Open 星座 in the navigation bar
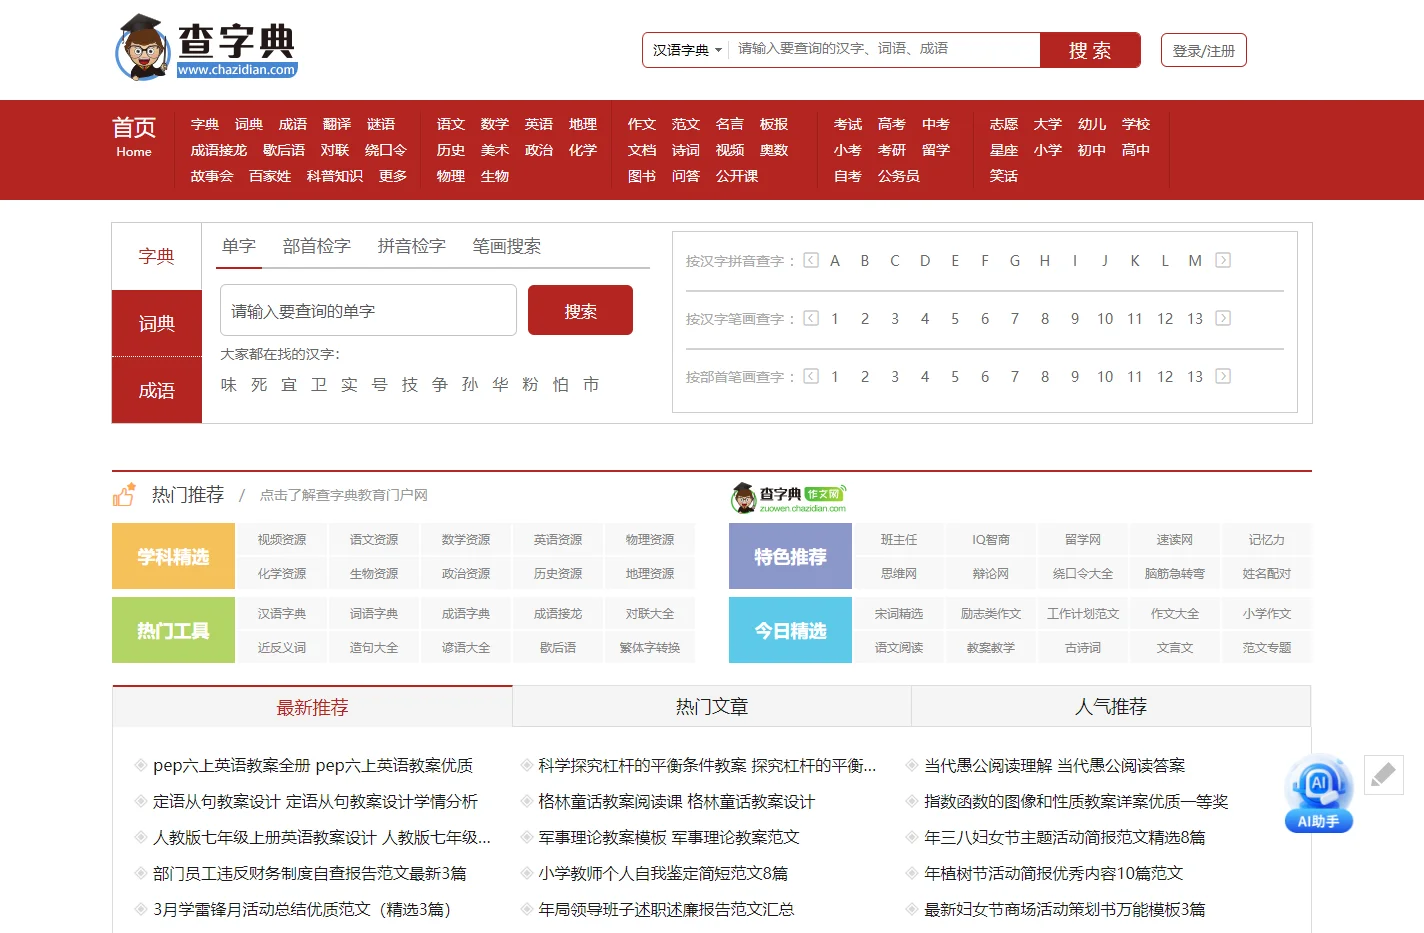Image resolution: width=1424 pixels, height=933 pixels. point(1004,150)
